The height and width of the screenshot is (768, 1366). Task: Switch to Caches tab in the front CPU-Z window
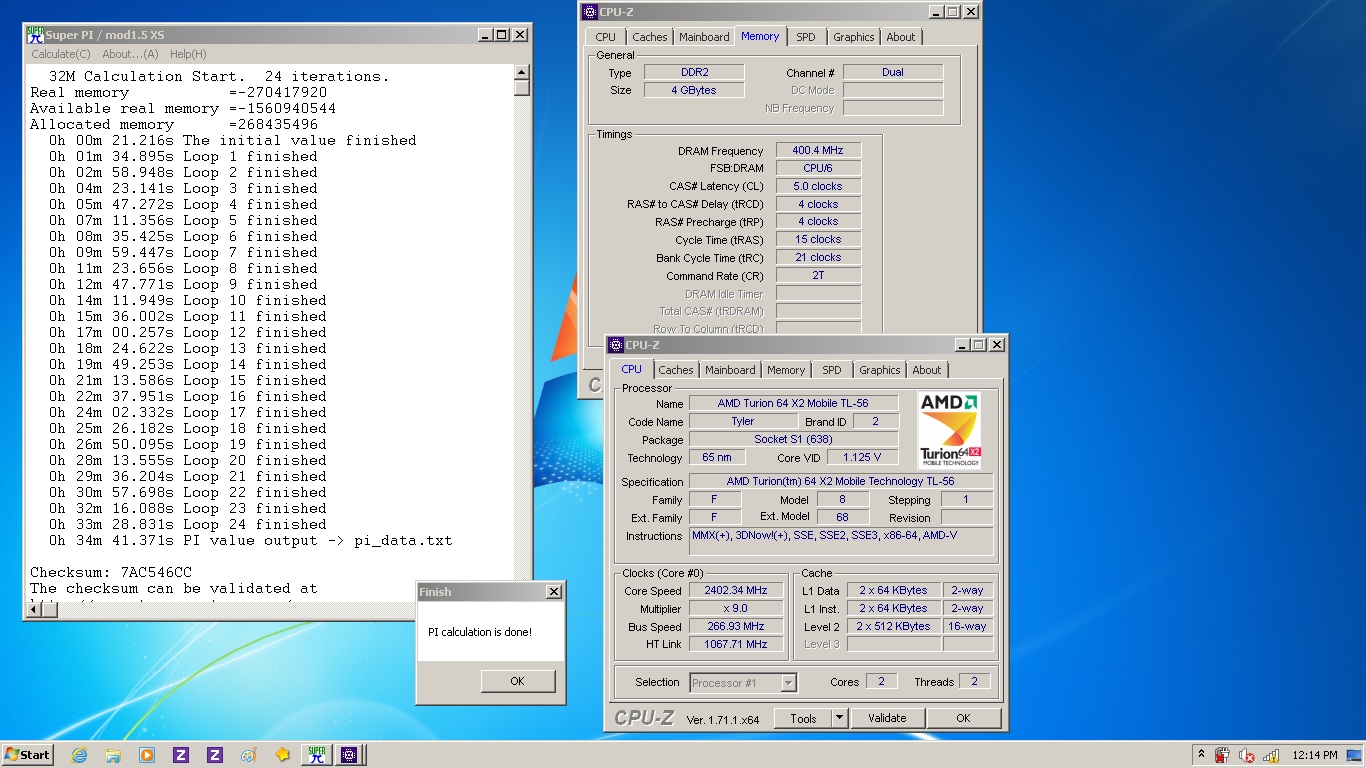676,370
